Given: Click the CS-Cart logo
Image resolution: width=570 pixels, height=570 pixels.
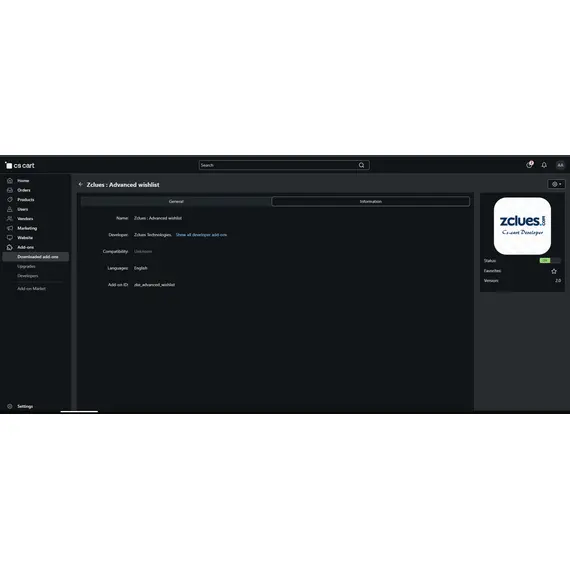Looking at the screenshot, I should [20, 165].
